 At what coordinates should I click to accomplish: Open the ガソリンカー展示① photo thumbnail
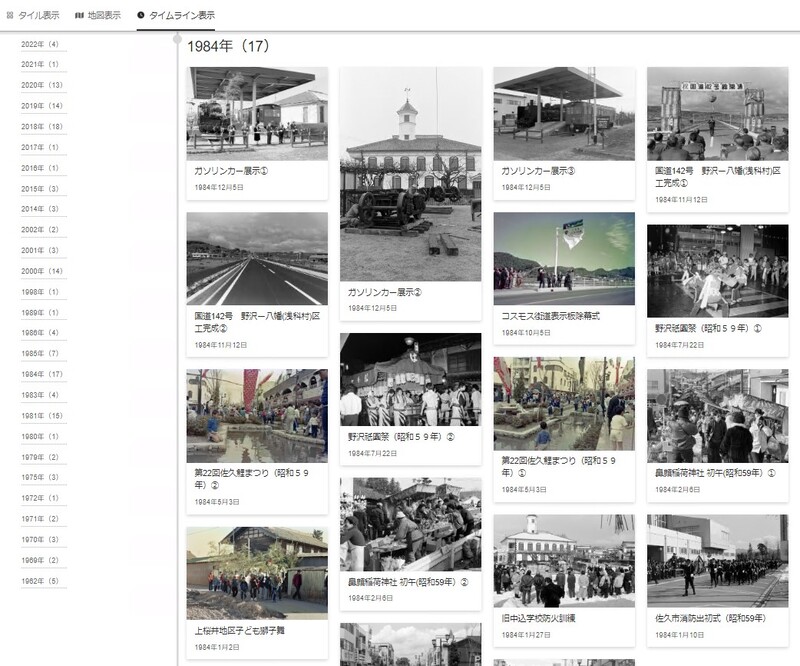pos(257,113)
